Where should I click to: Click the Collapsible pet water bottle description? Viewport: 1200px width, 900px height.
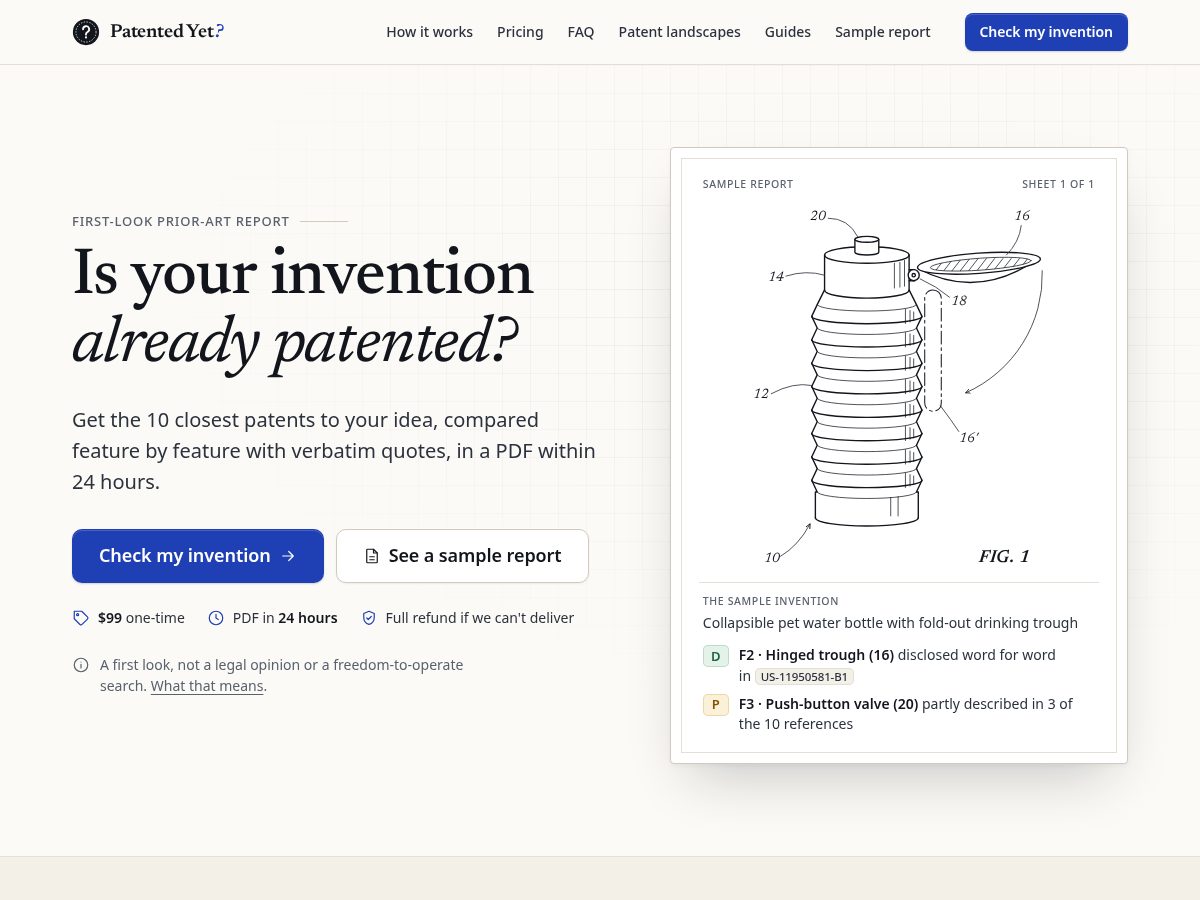coord(890,623)
